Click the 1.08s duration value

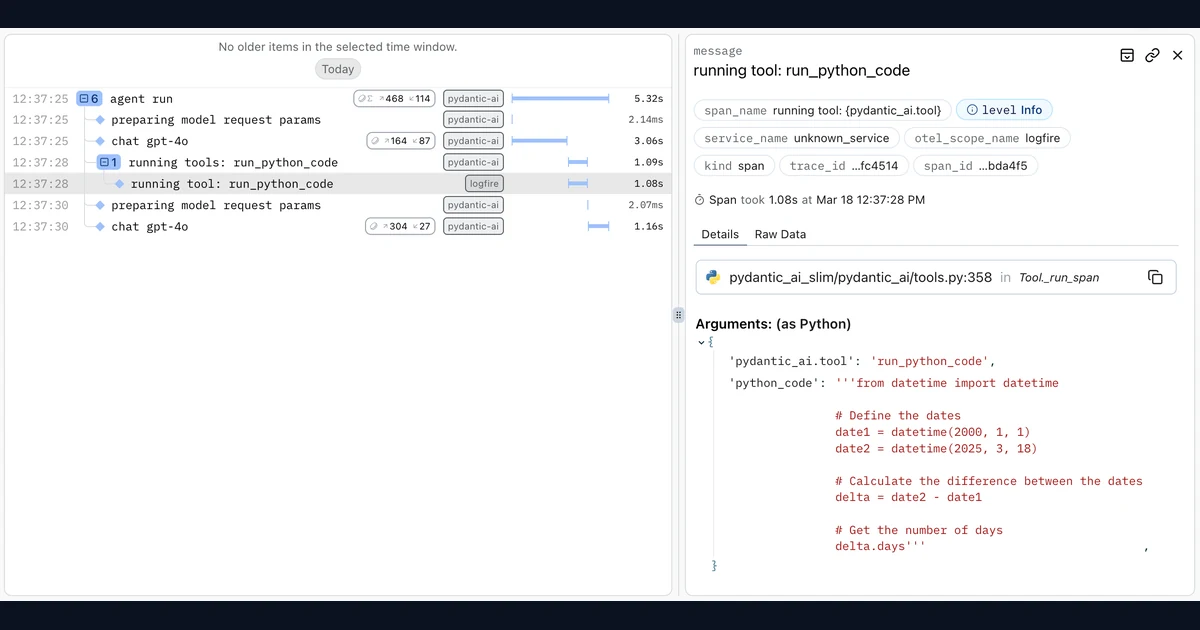coord(648,184)
